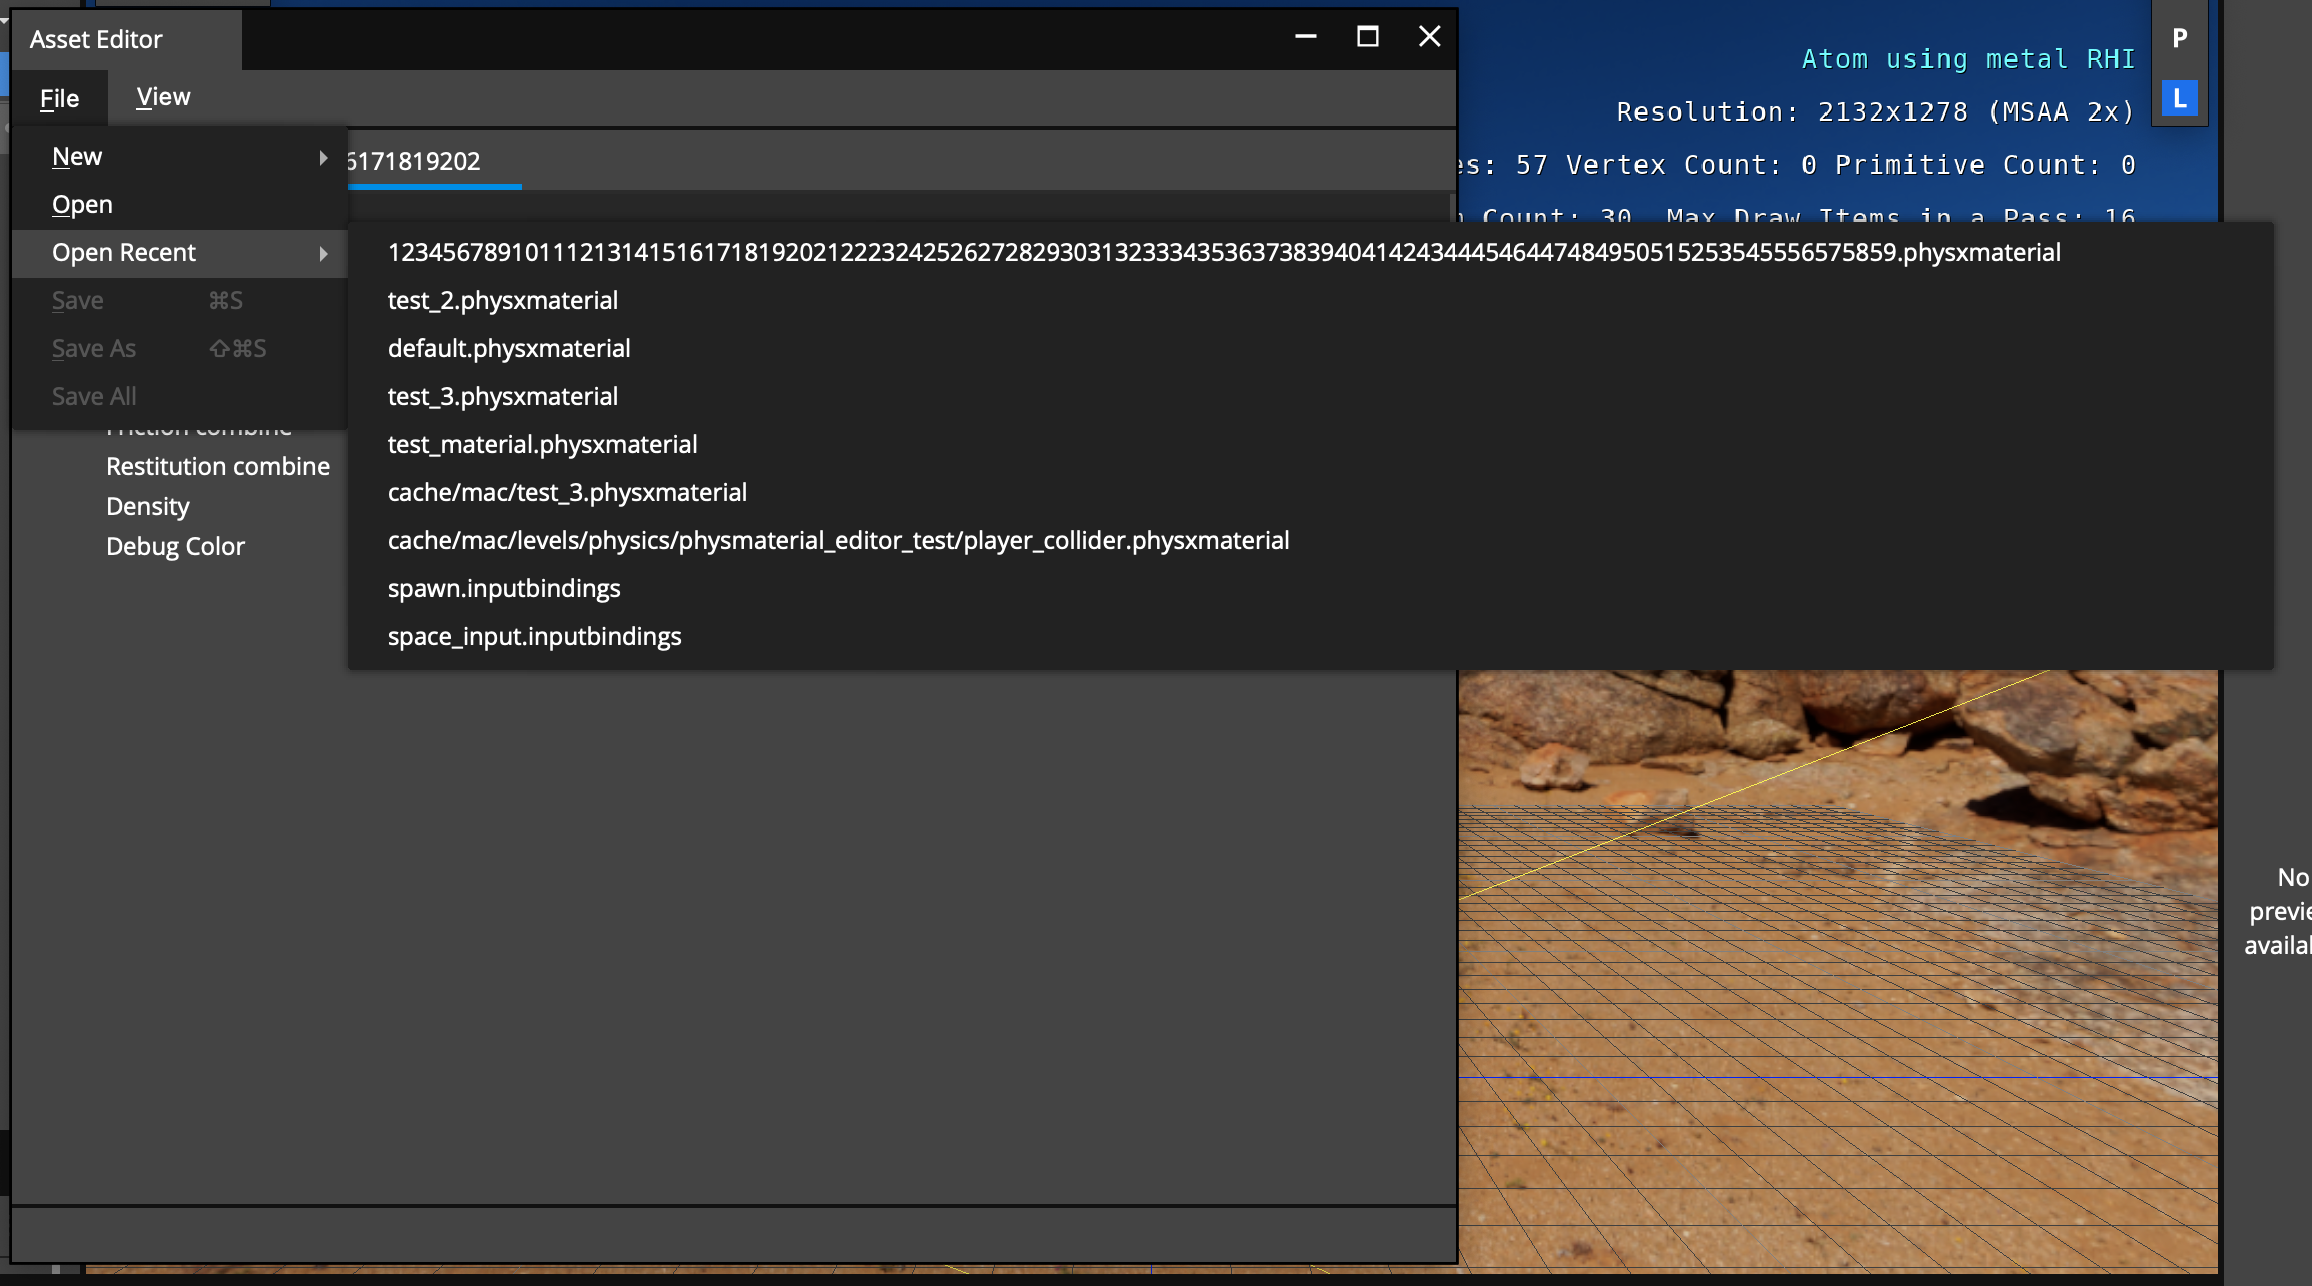Open the player_collider.physxmaterial recent entry

[838, 540]
